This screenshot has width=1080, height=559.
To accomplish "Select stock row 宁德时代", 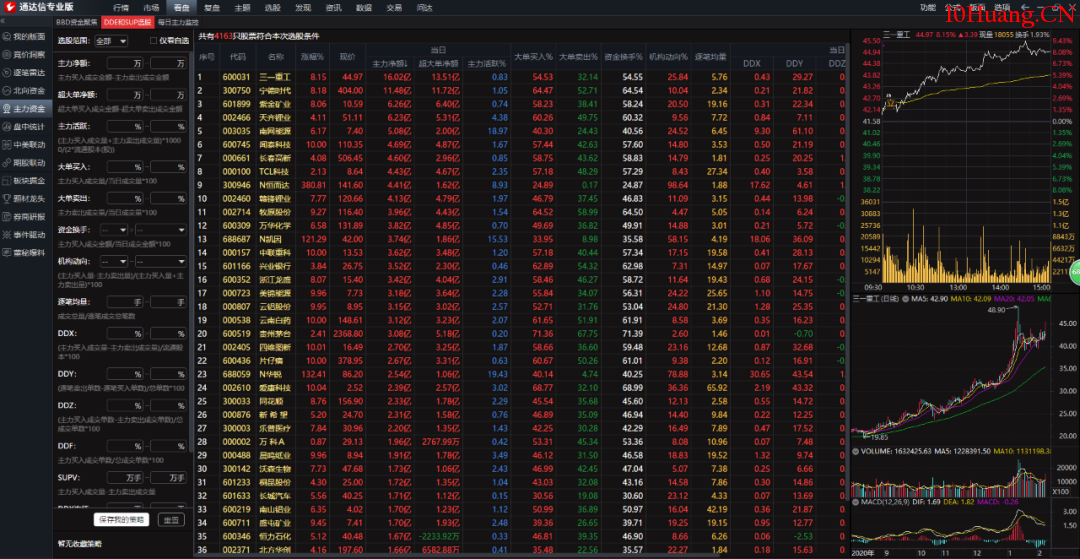I will (520, 90).
